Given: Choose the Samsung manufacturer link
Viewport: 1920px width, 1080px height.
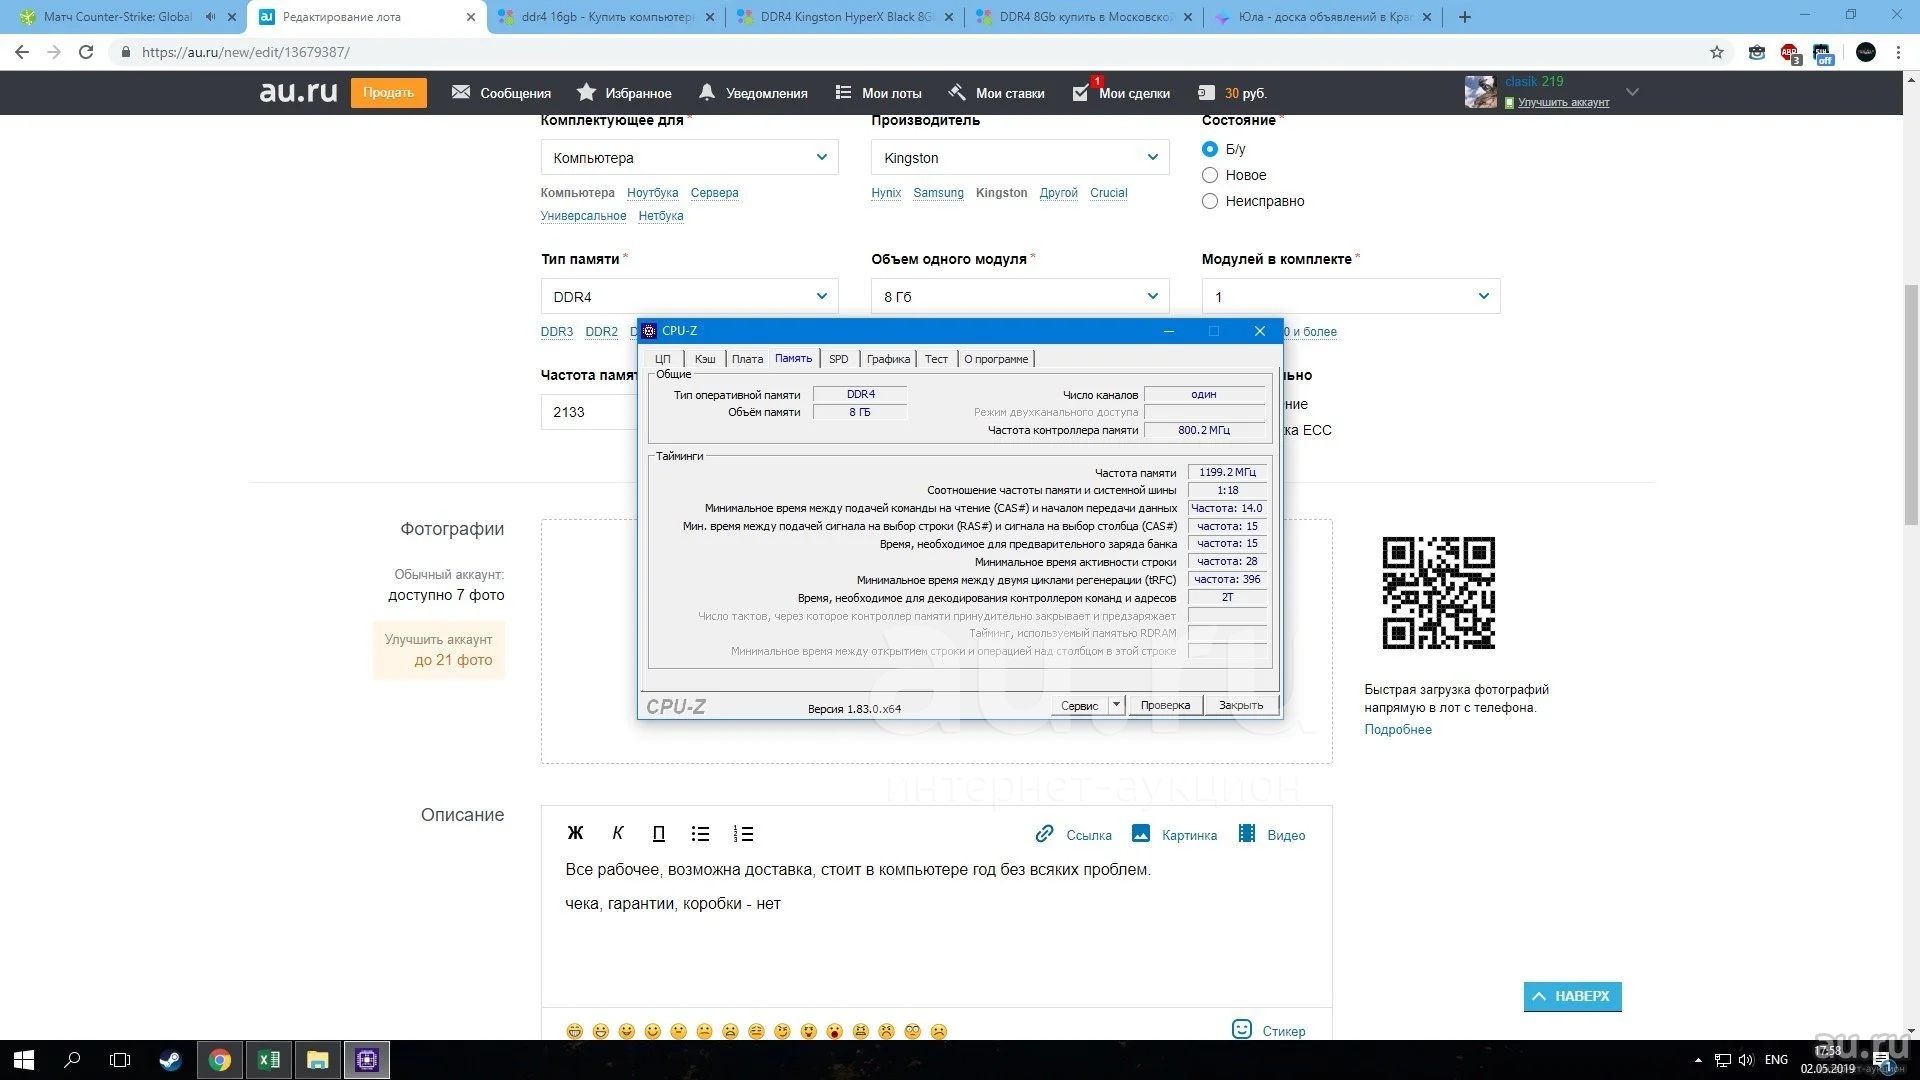Looking at the screenshot, I should point(938,192).
